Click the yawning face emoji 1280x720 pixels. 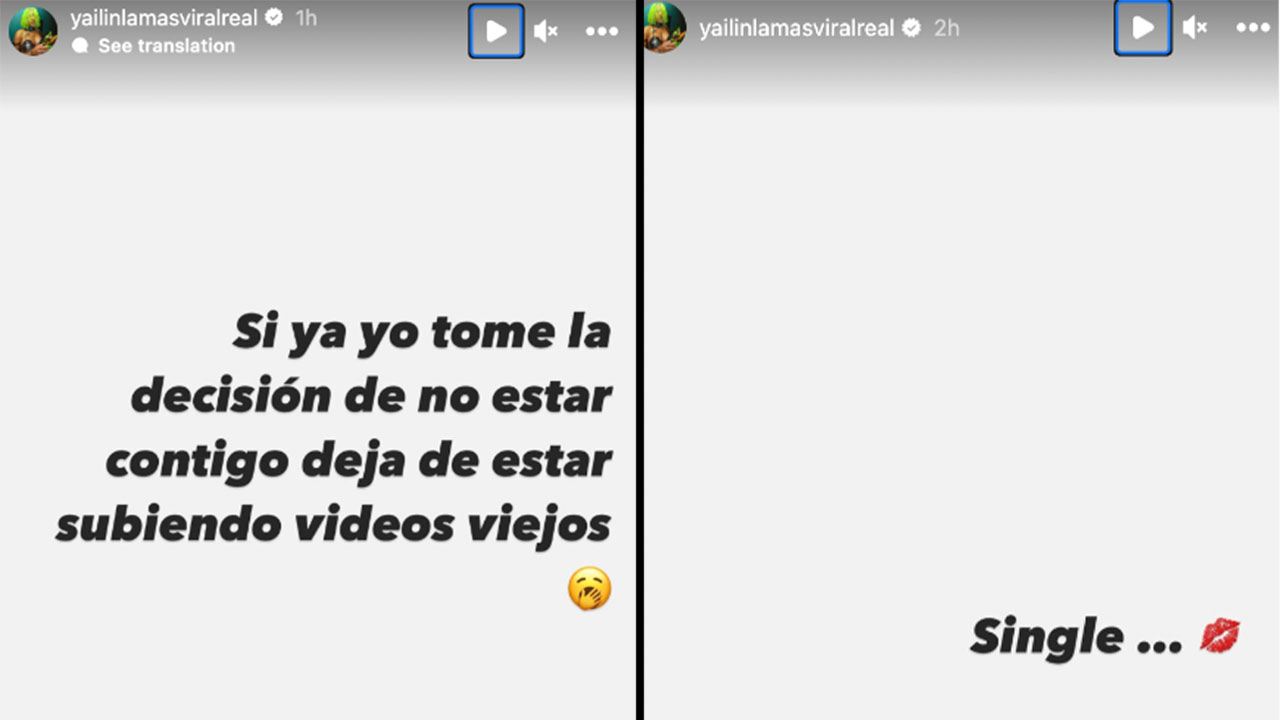pyautogui.click(x=589, y=589)
